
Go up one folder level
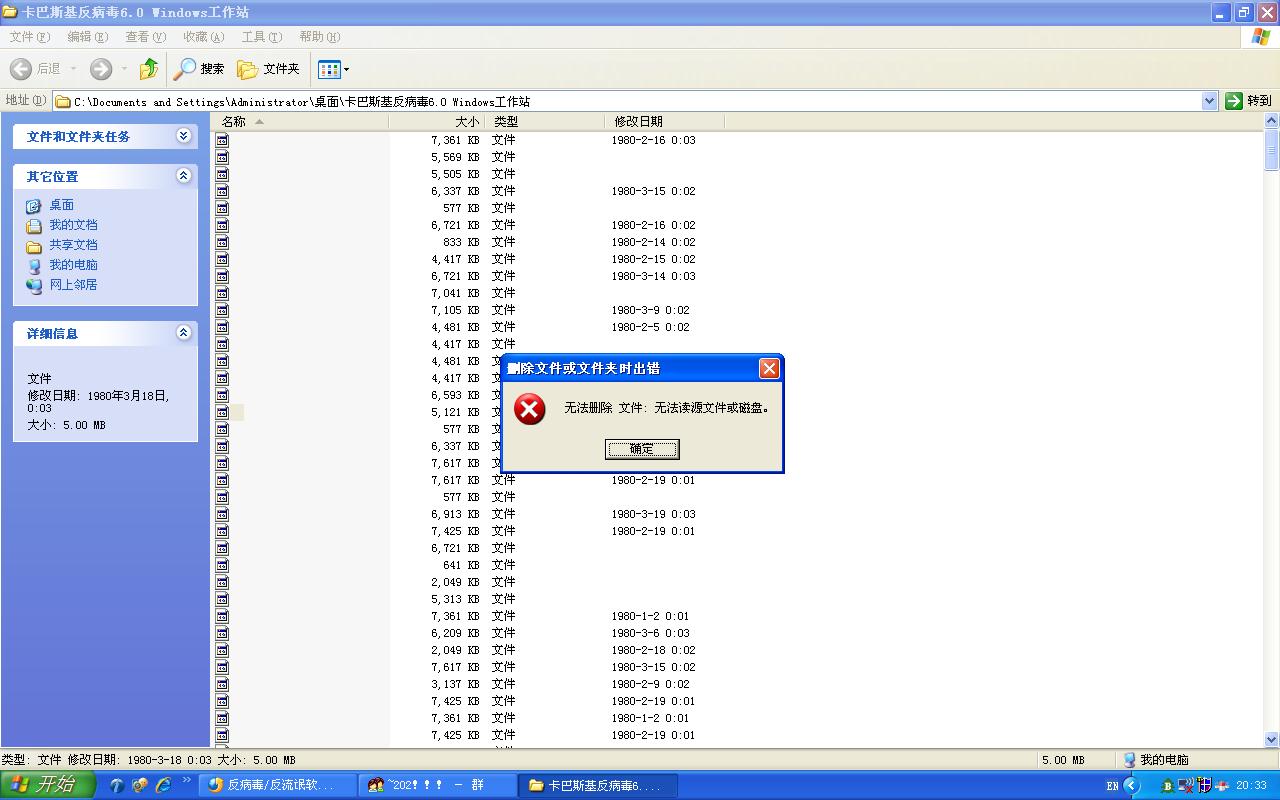point(149,69)
